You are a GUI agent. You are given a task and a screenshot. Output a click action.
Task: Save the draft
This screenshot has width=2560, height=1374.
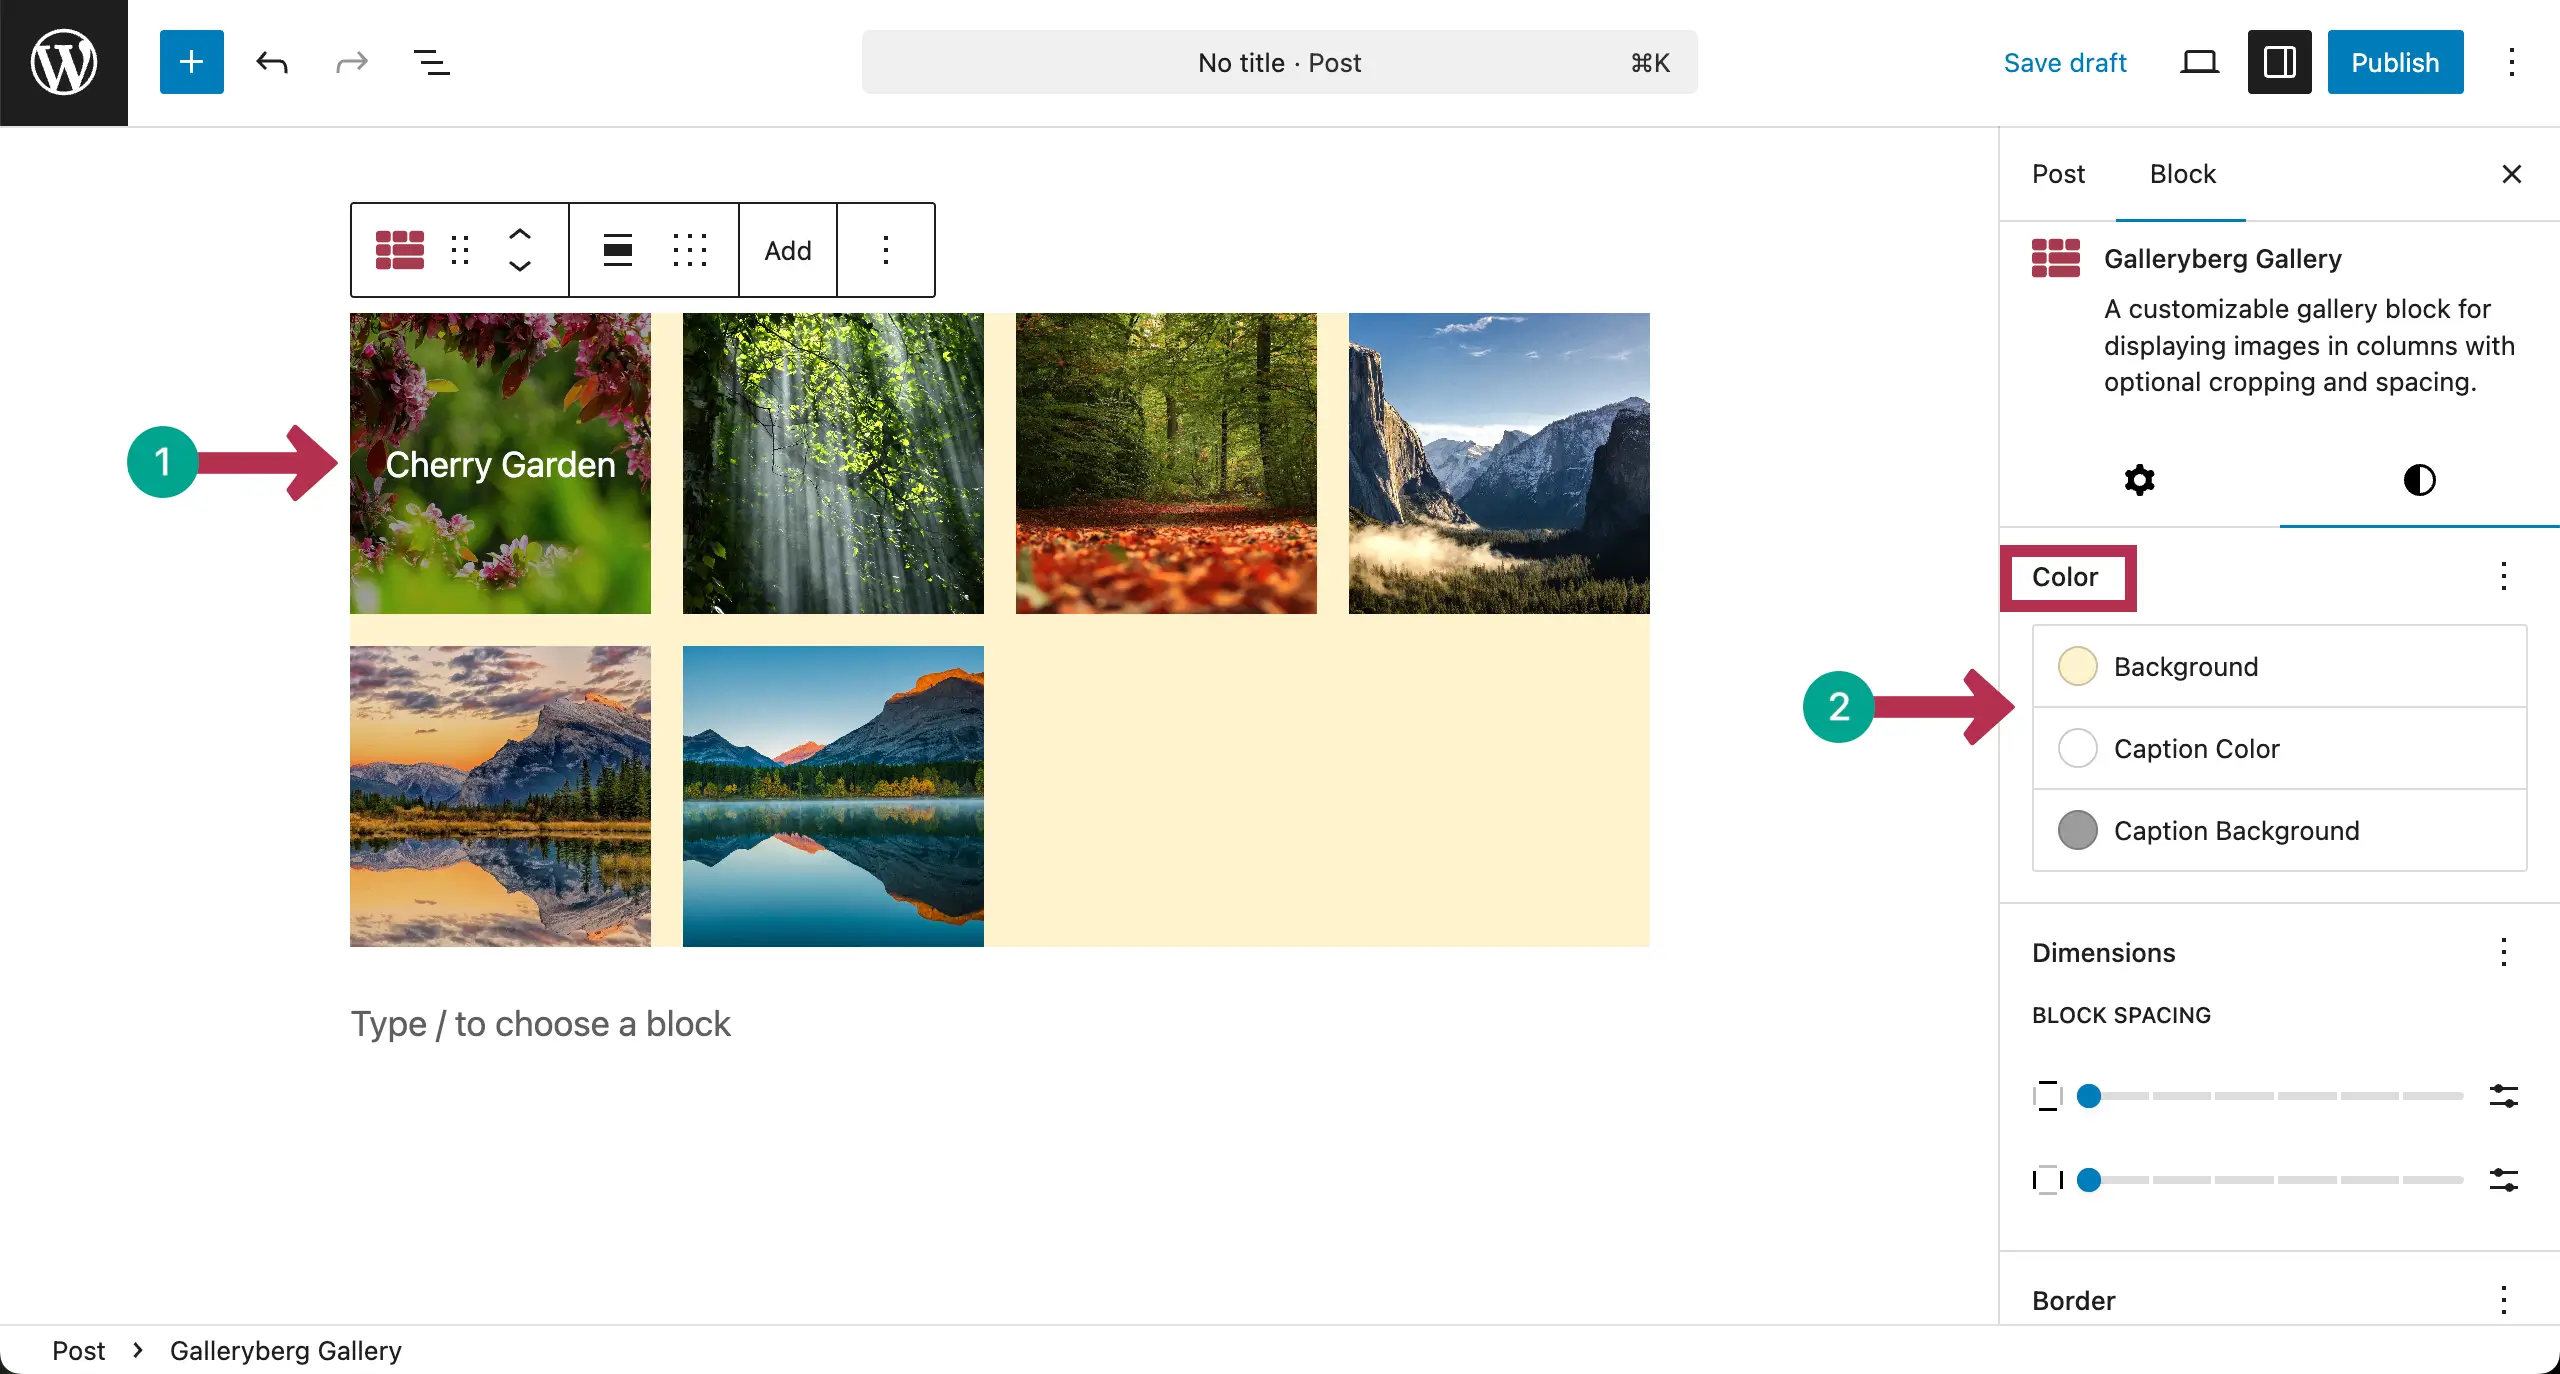pyautogui.click(x=2065, y=62)
